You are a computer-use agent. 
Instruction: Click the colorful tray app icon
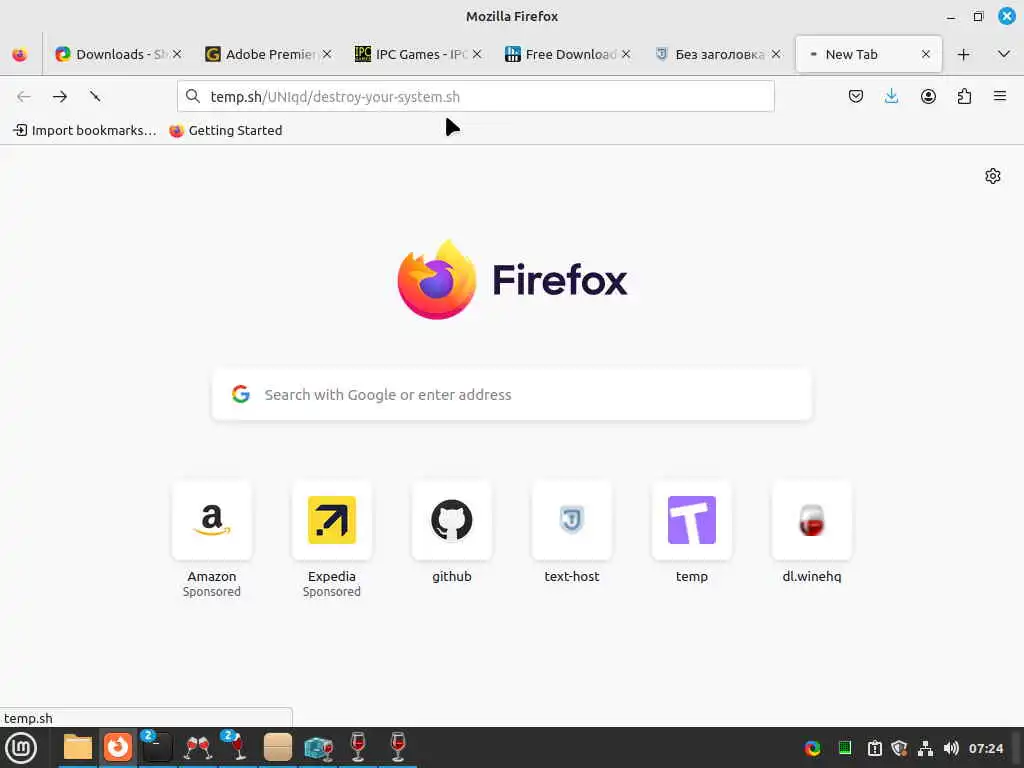812,748
